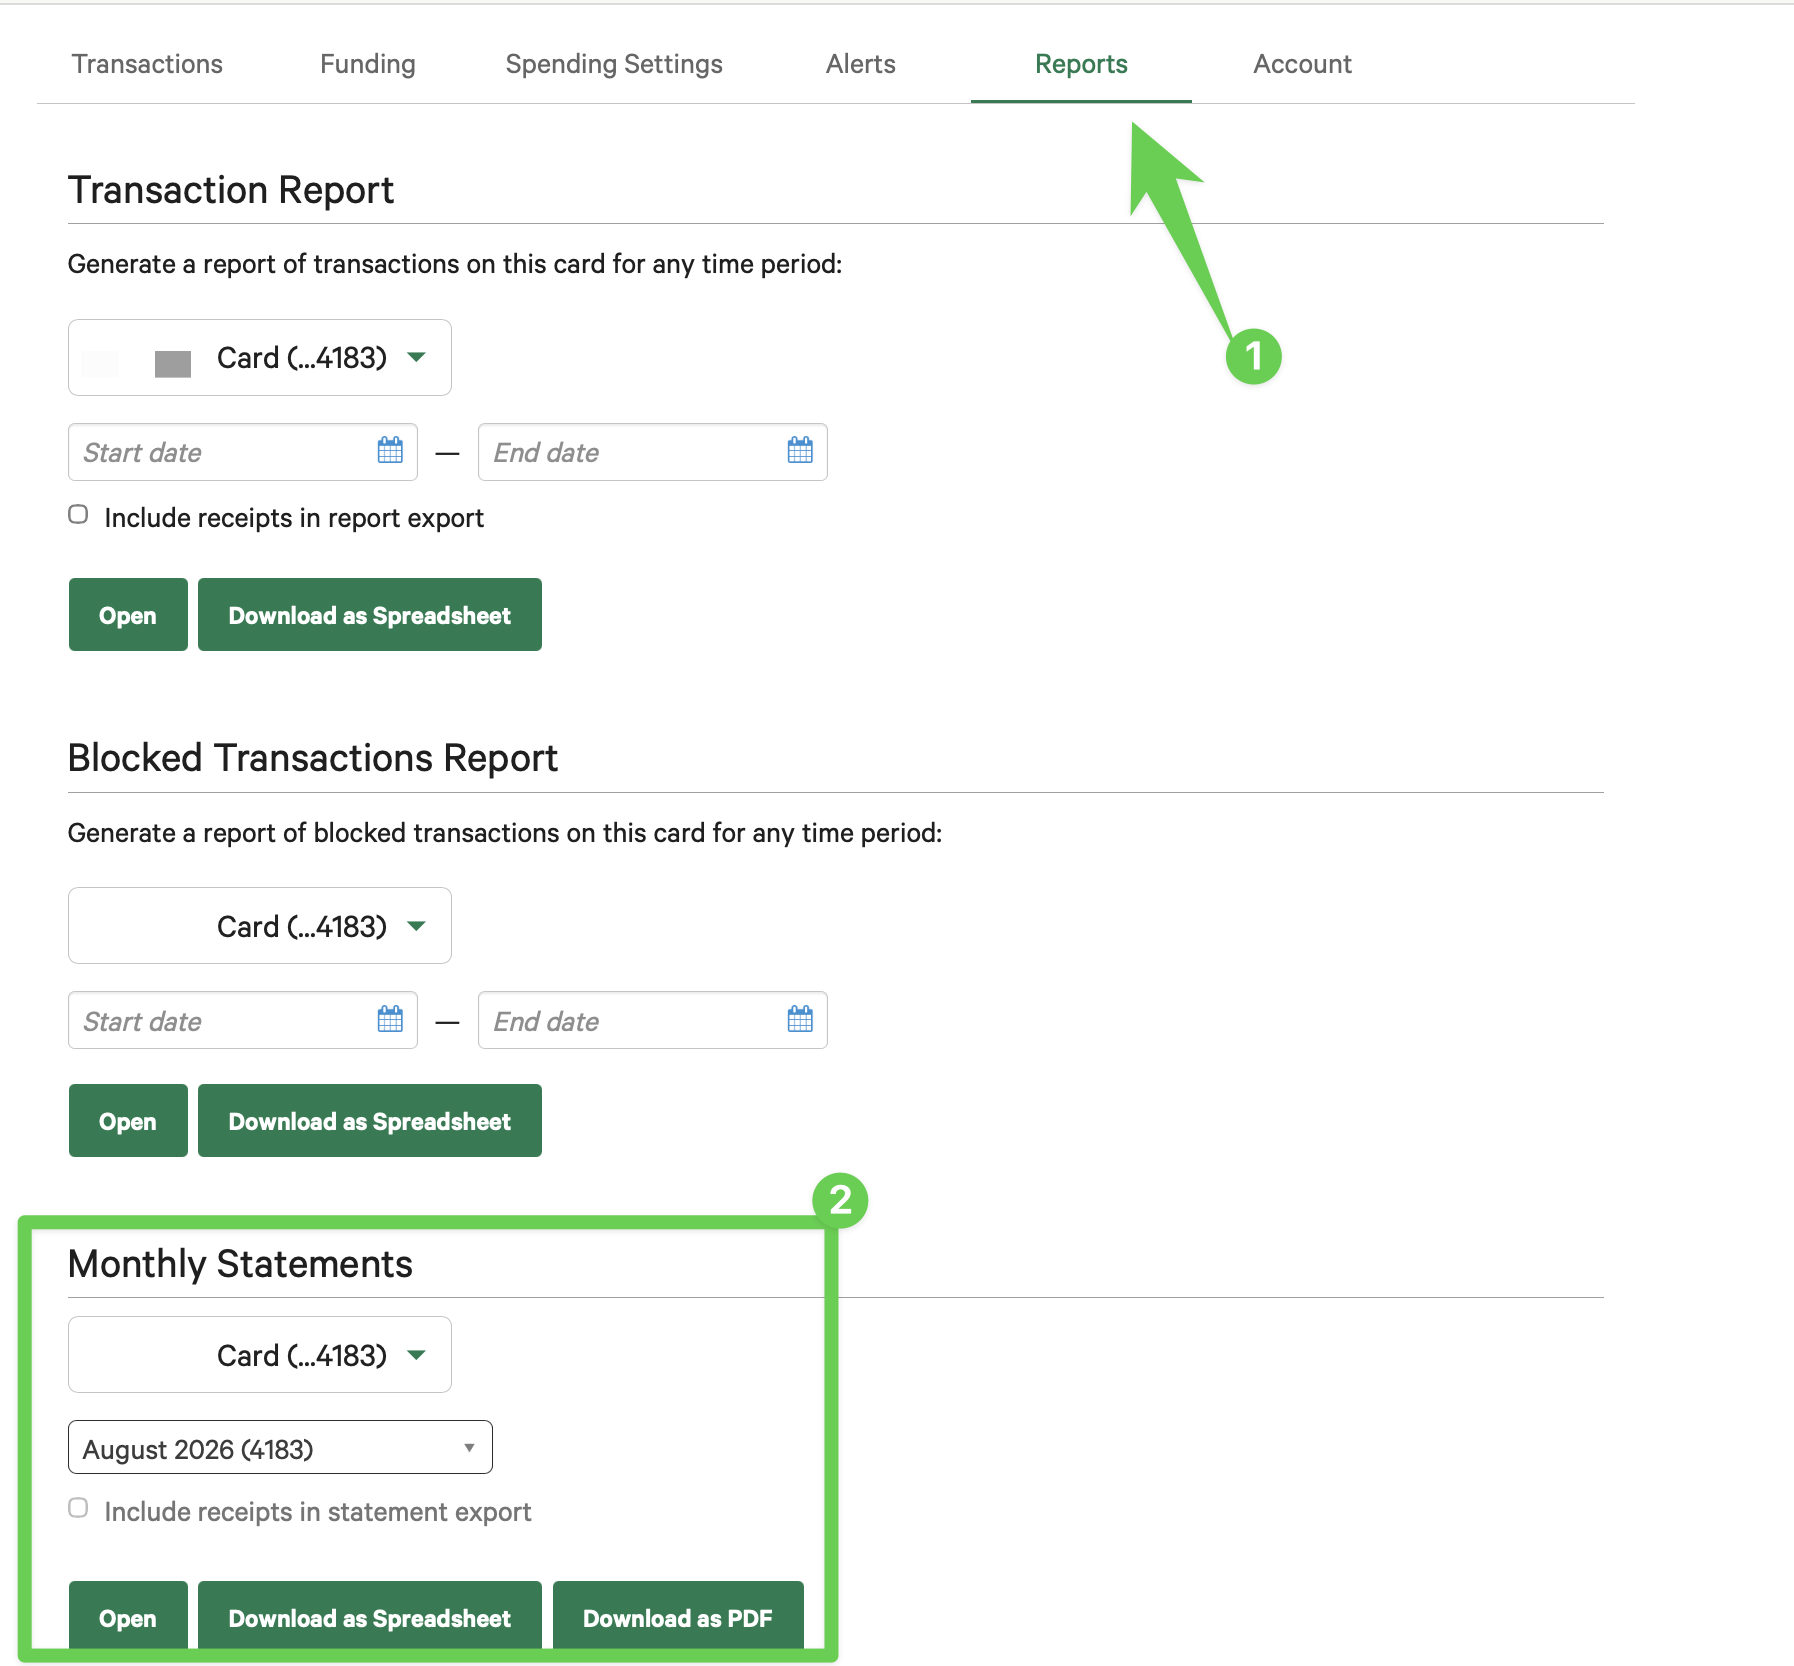Click the Blocked Transactions End date field
The image size is (1794, 1666).
pyautogui.click(x=653, y=1020)
